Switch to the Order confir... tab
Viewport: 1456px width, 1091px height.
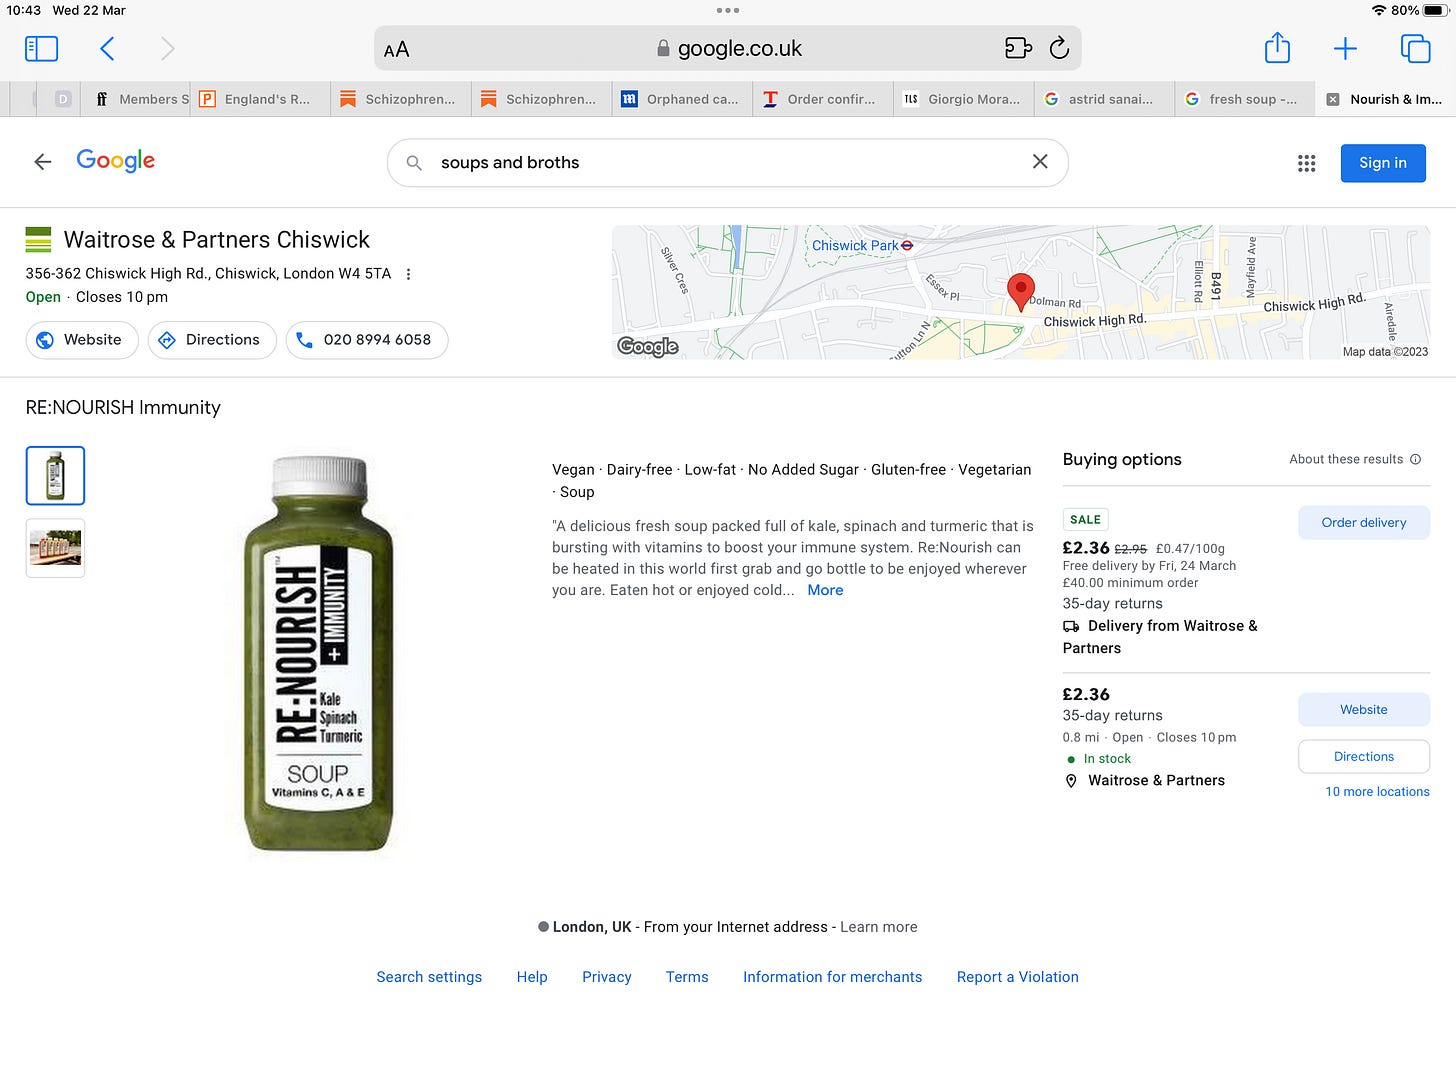point(822,99)
